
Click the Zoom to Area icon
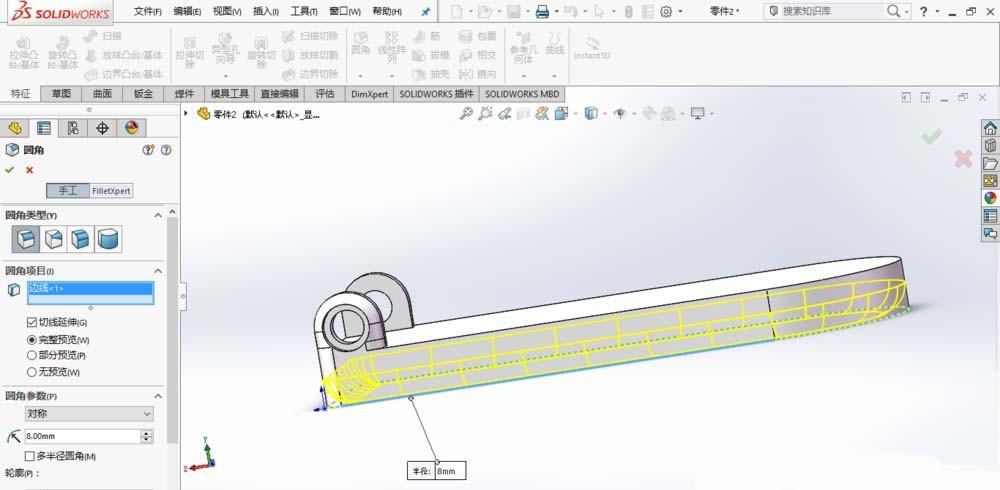(x=485, y=114)
